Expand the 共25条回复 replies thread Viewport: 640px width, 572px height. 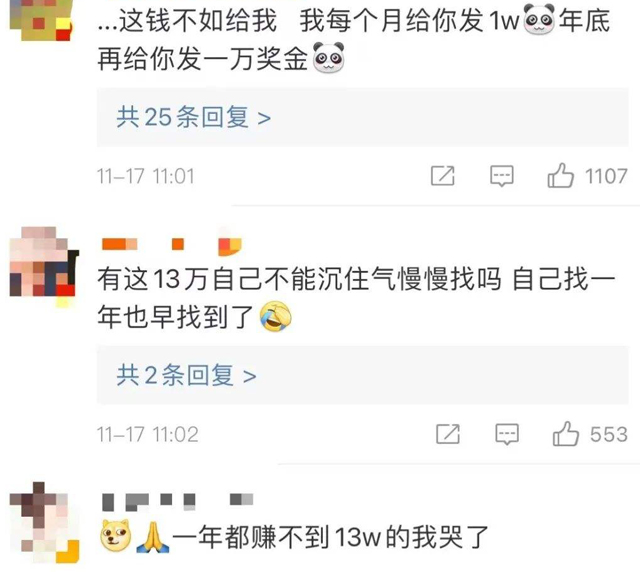362,117
